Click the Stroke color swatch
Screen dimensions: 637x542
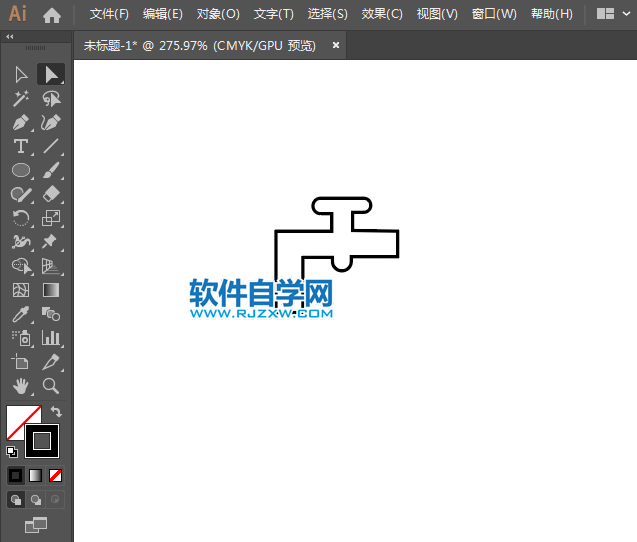[x=42, y=441]
